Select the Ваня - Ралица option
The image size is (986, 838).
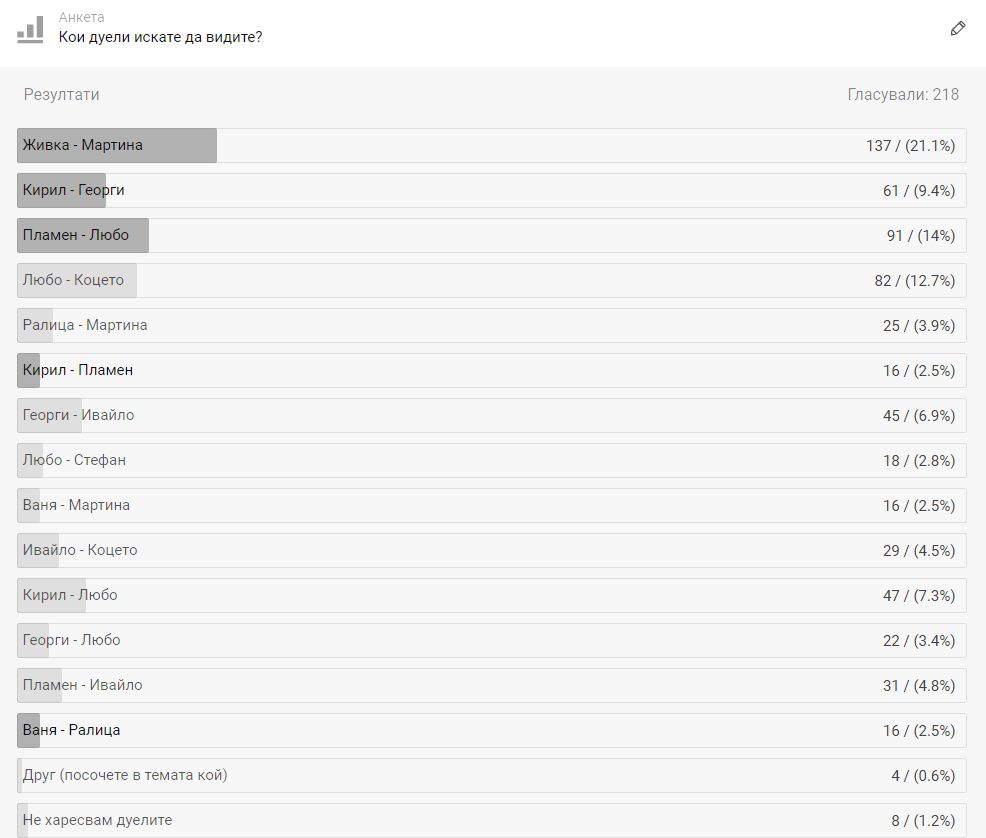(x=492, y=730)
